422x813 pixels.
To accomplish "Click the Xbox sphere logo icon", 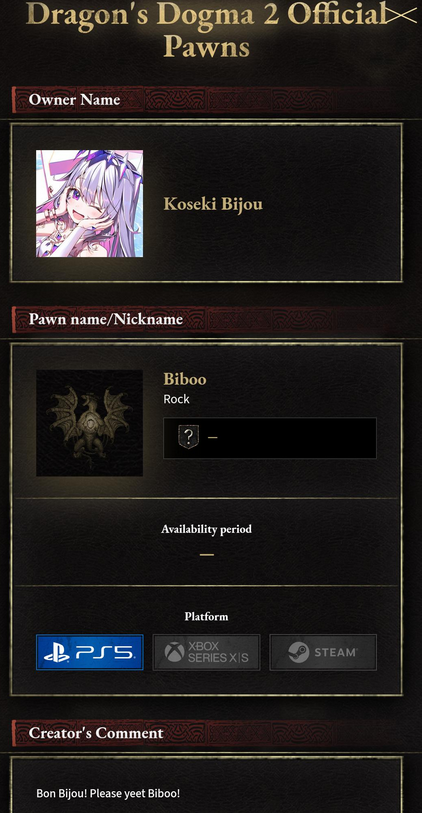I will click(175, 652).
